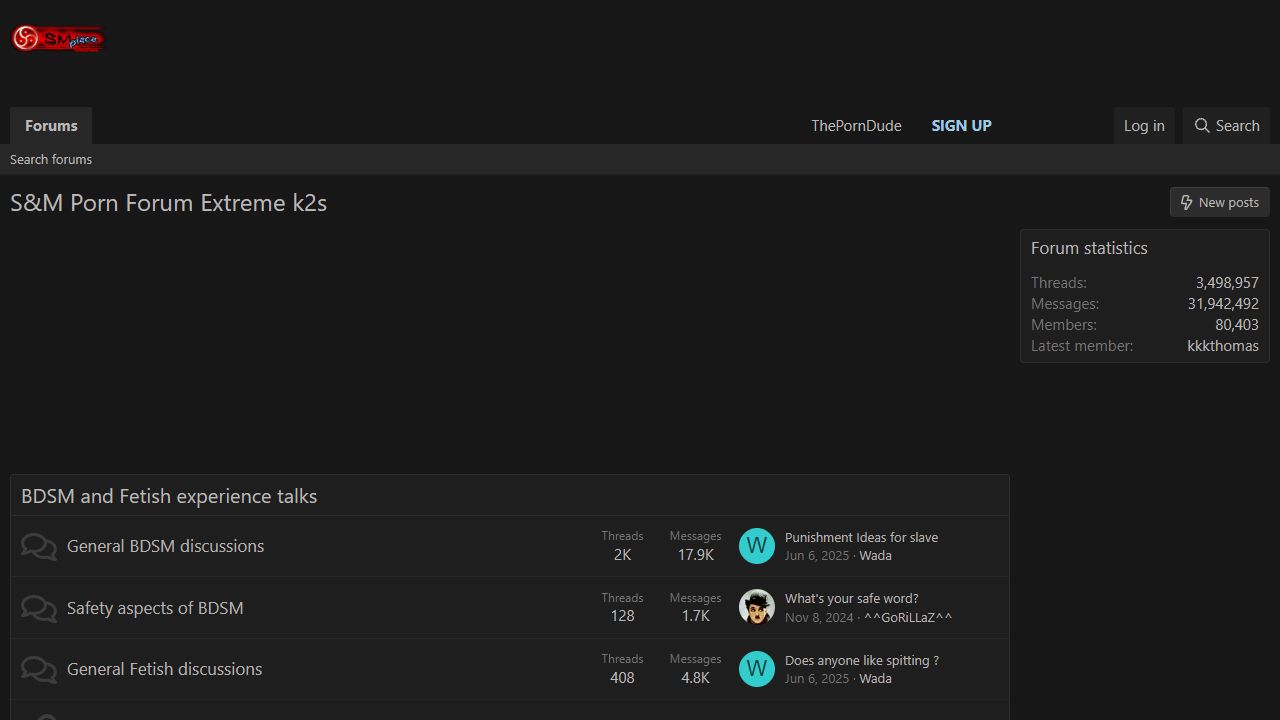Open the Search button in header

pyautogui.click(x=1226, y=126)
